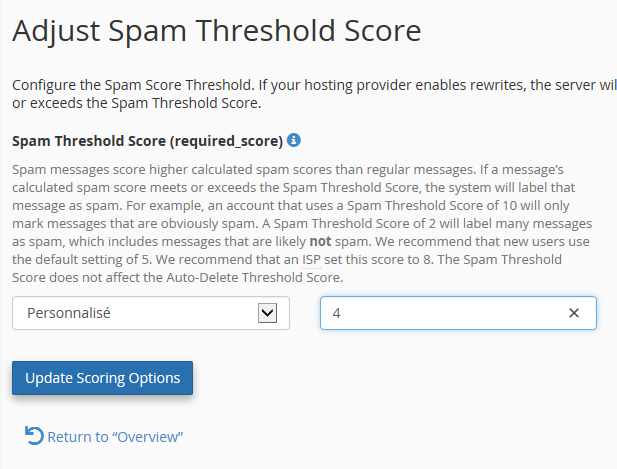The width and height of the screenshot is (617, 469).
Task: Clear the score field with the X icon
Action: coord(574,313)
